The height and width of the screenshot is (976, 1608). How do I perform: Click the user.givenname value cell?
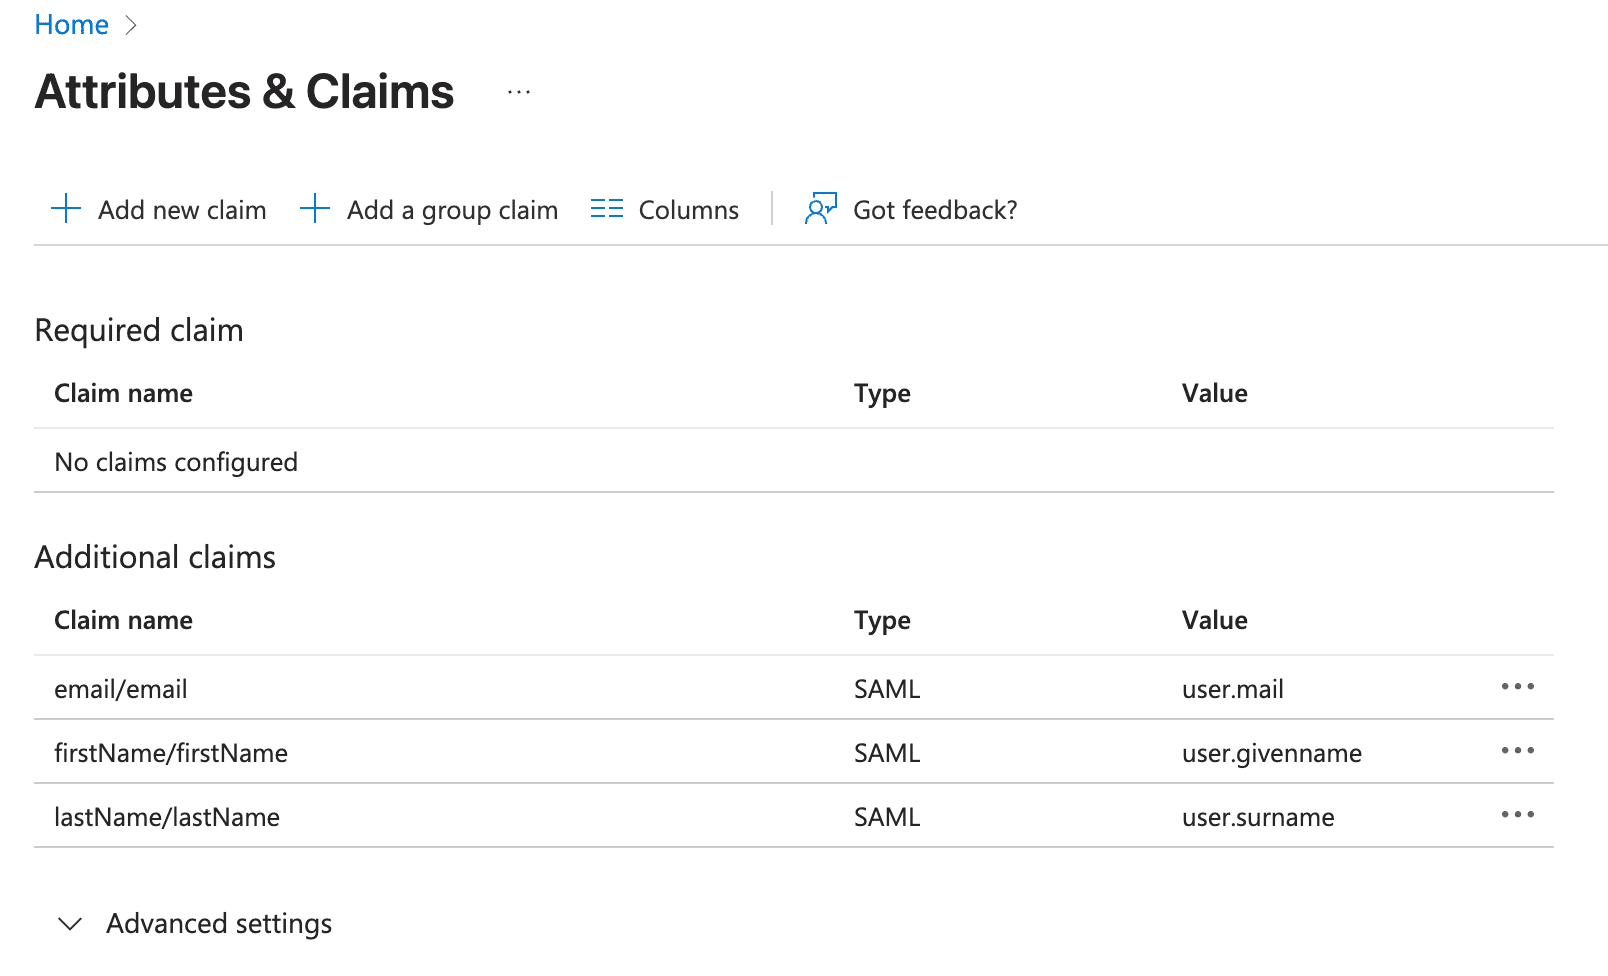point(1271,753)
